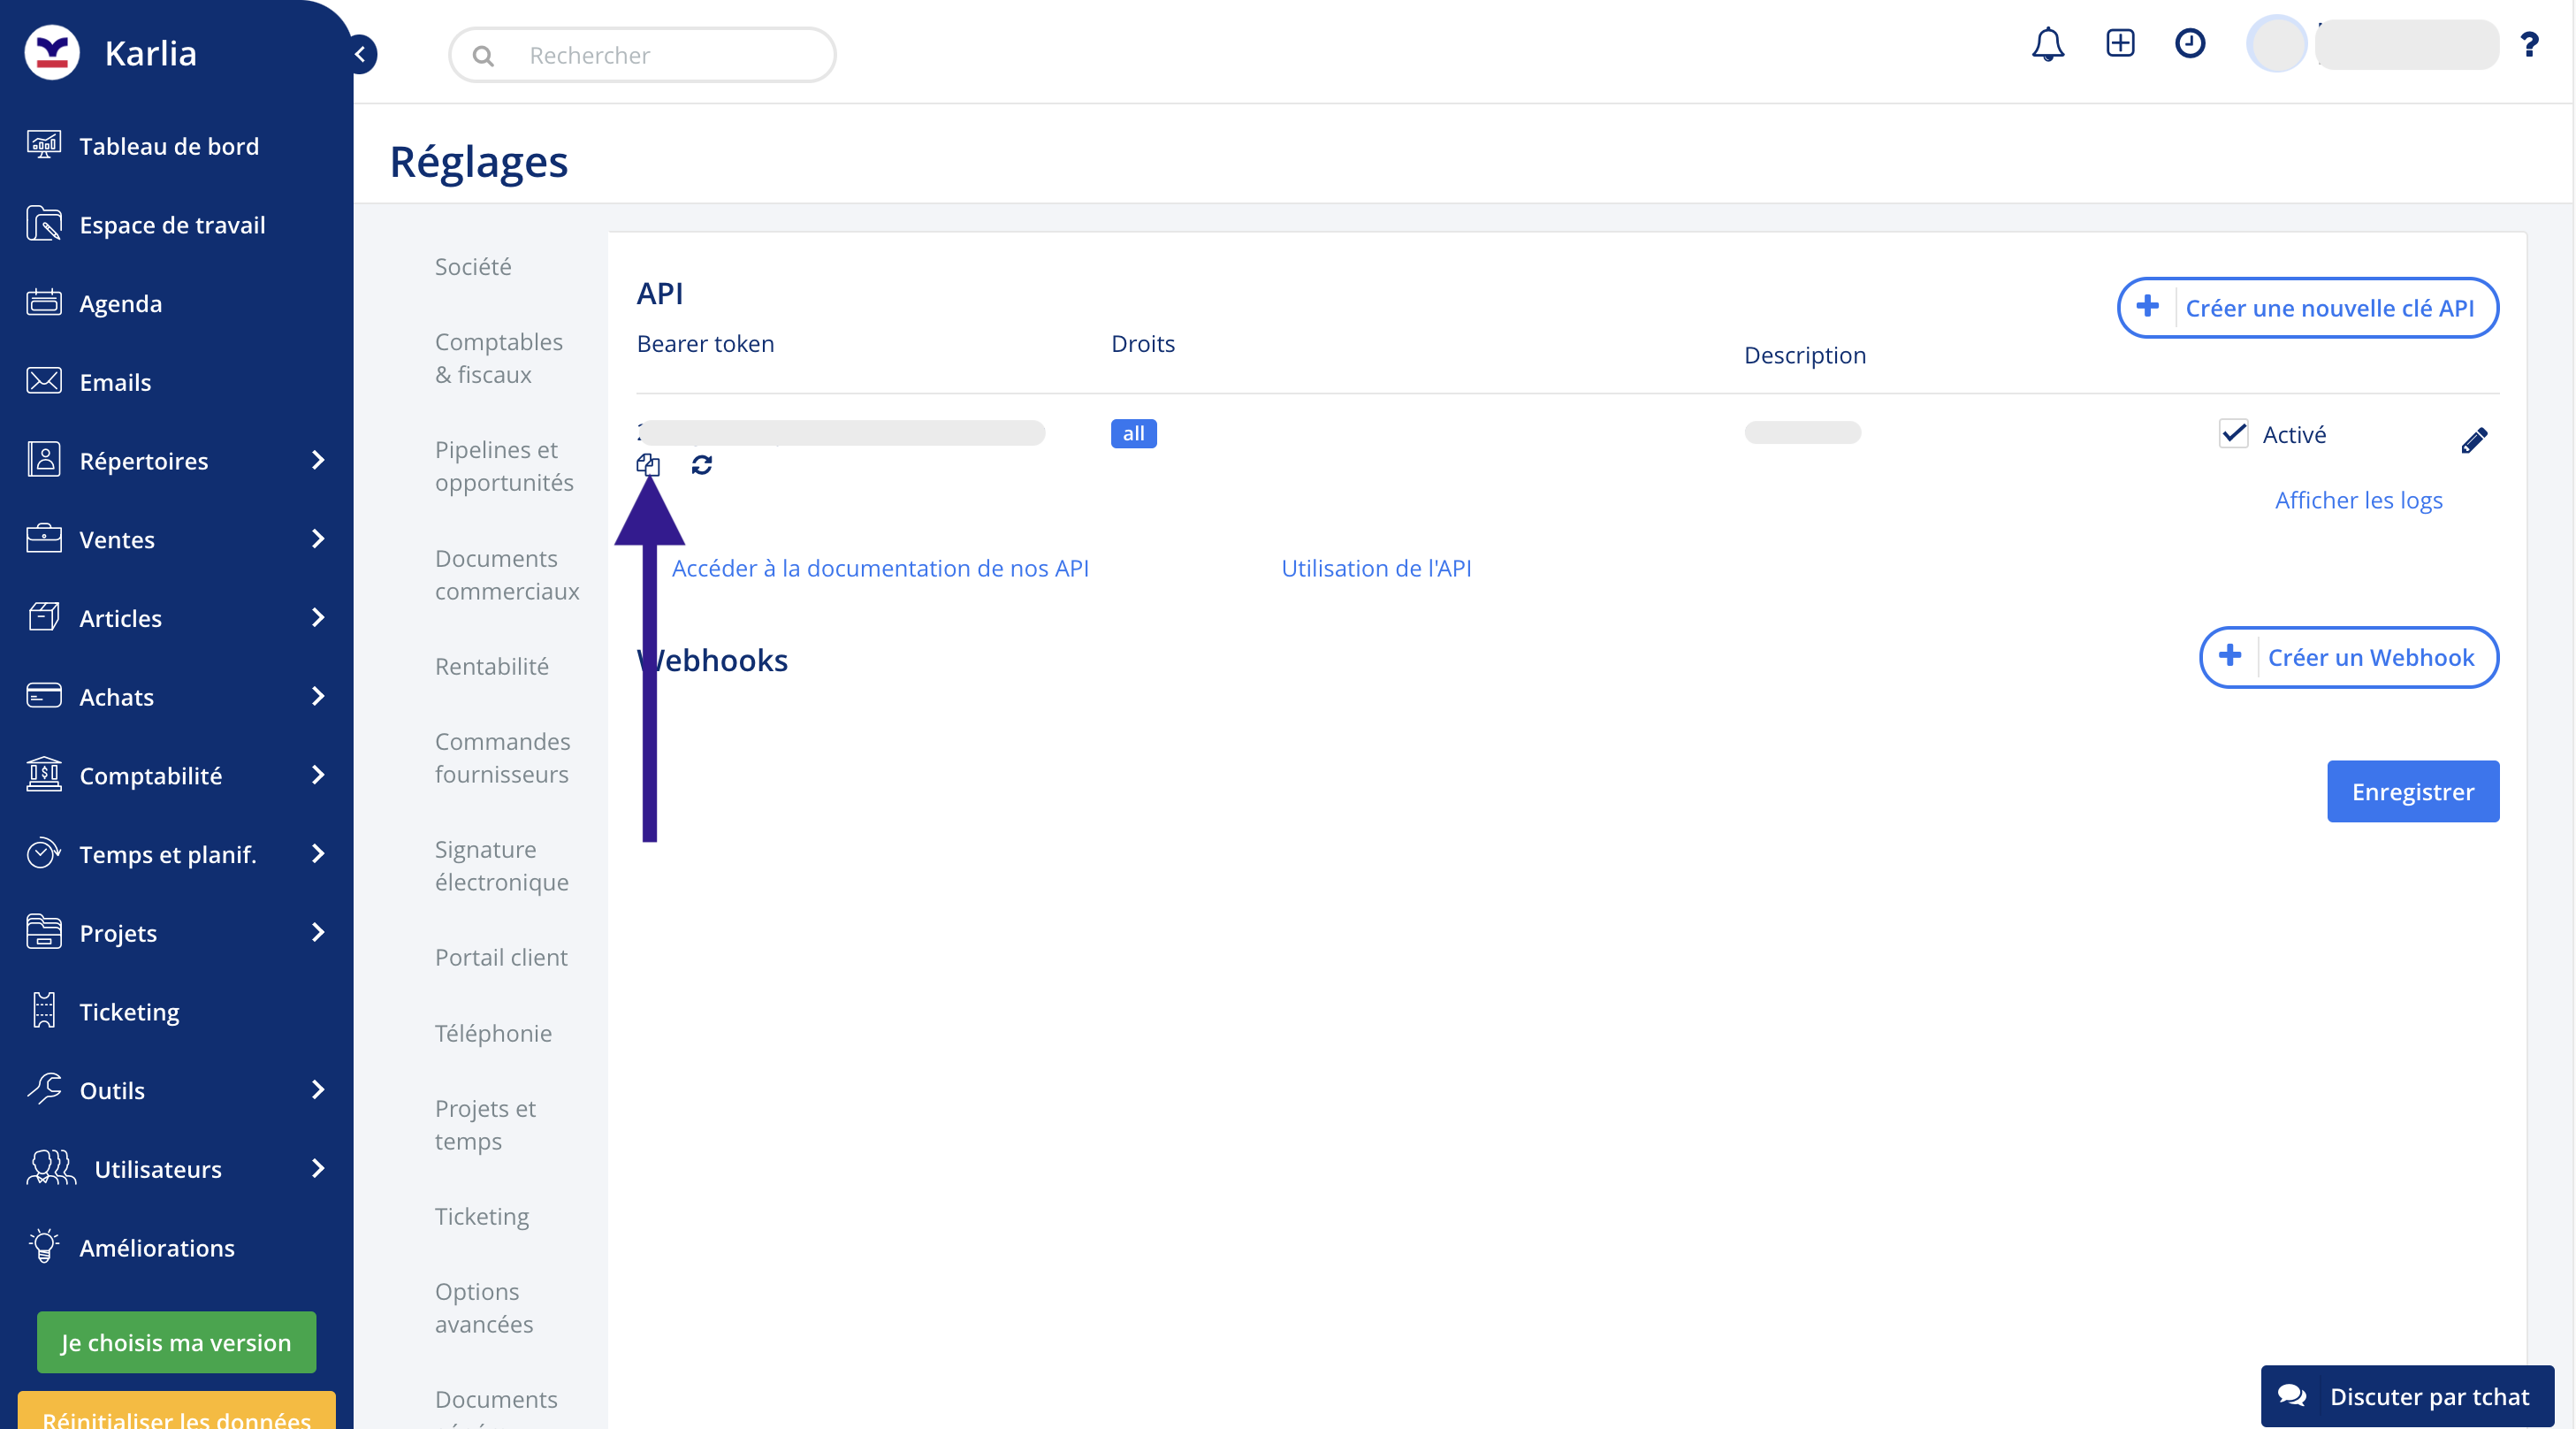Image resolution: width=2576 pixels, height=1429 pixels.
Task: Uncheck the Activé checkbox
Action: (x=2234, y=434)
